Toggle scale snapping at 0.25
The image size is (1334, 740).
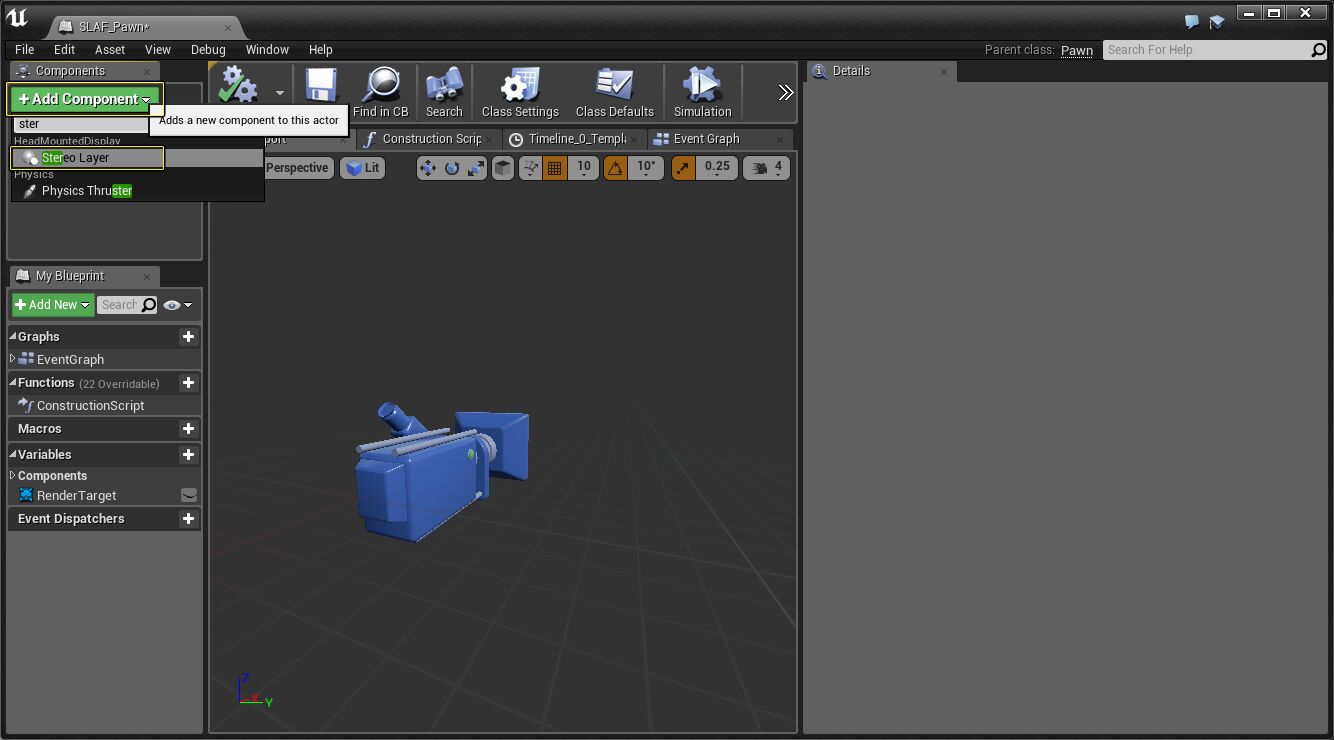(x=684, y=167)
